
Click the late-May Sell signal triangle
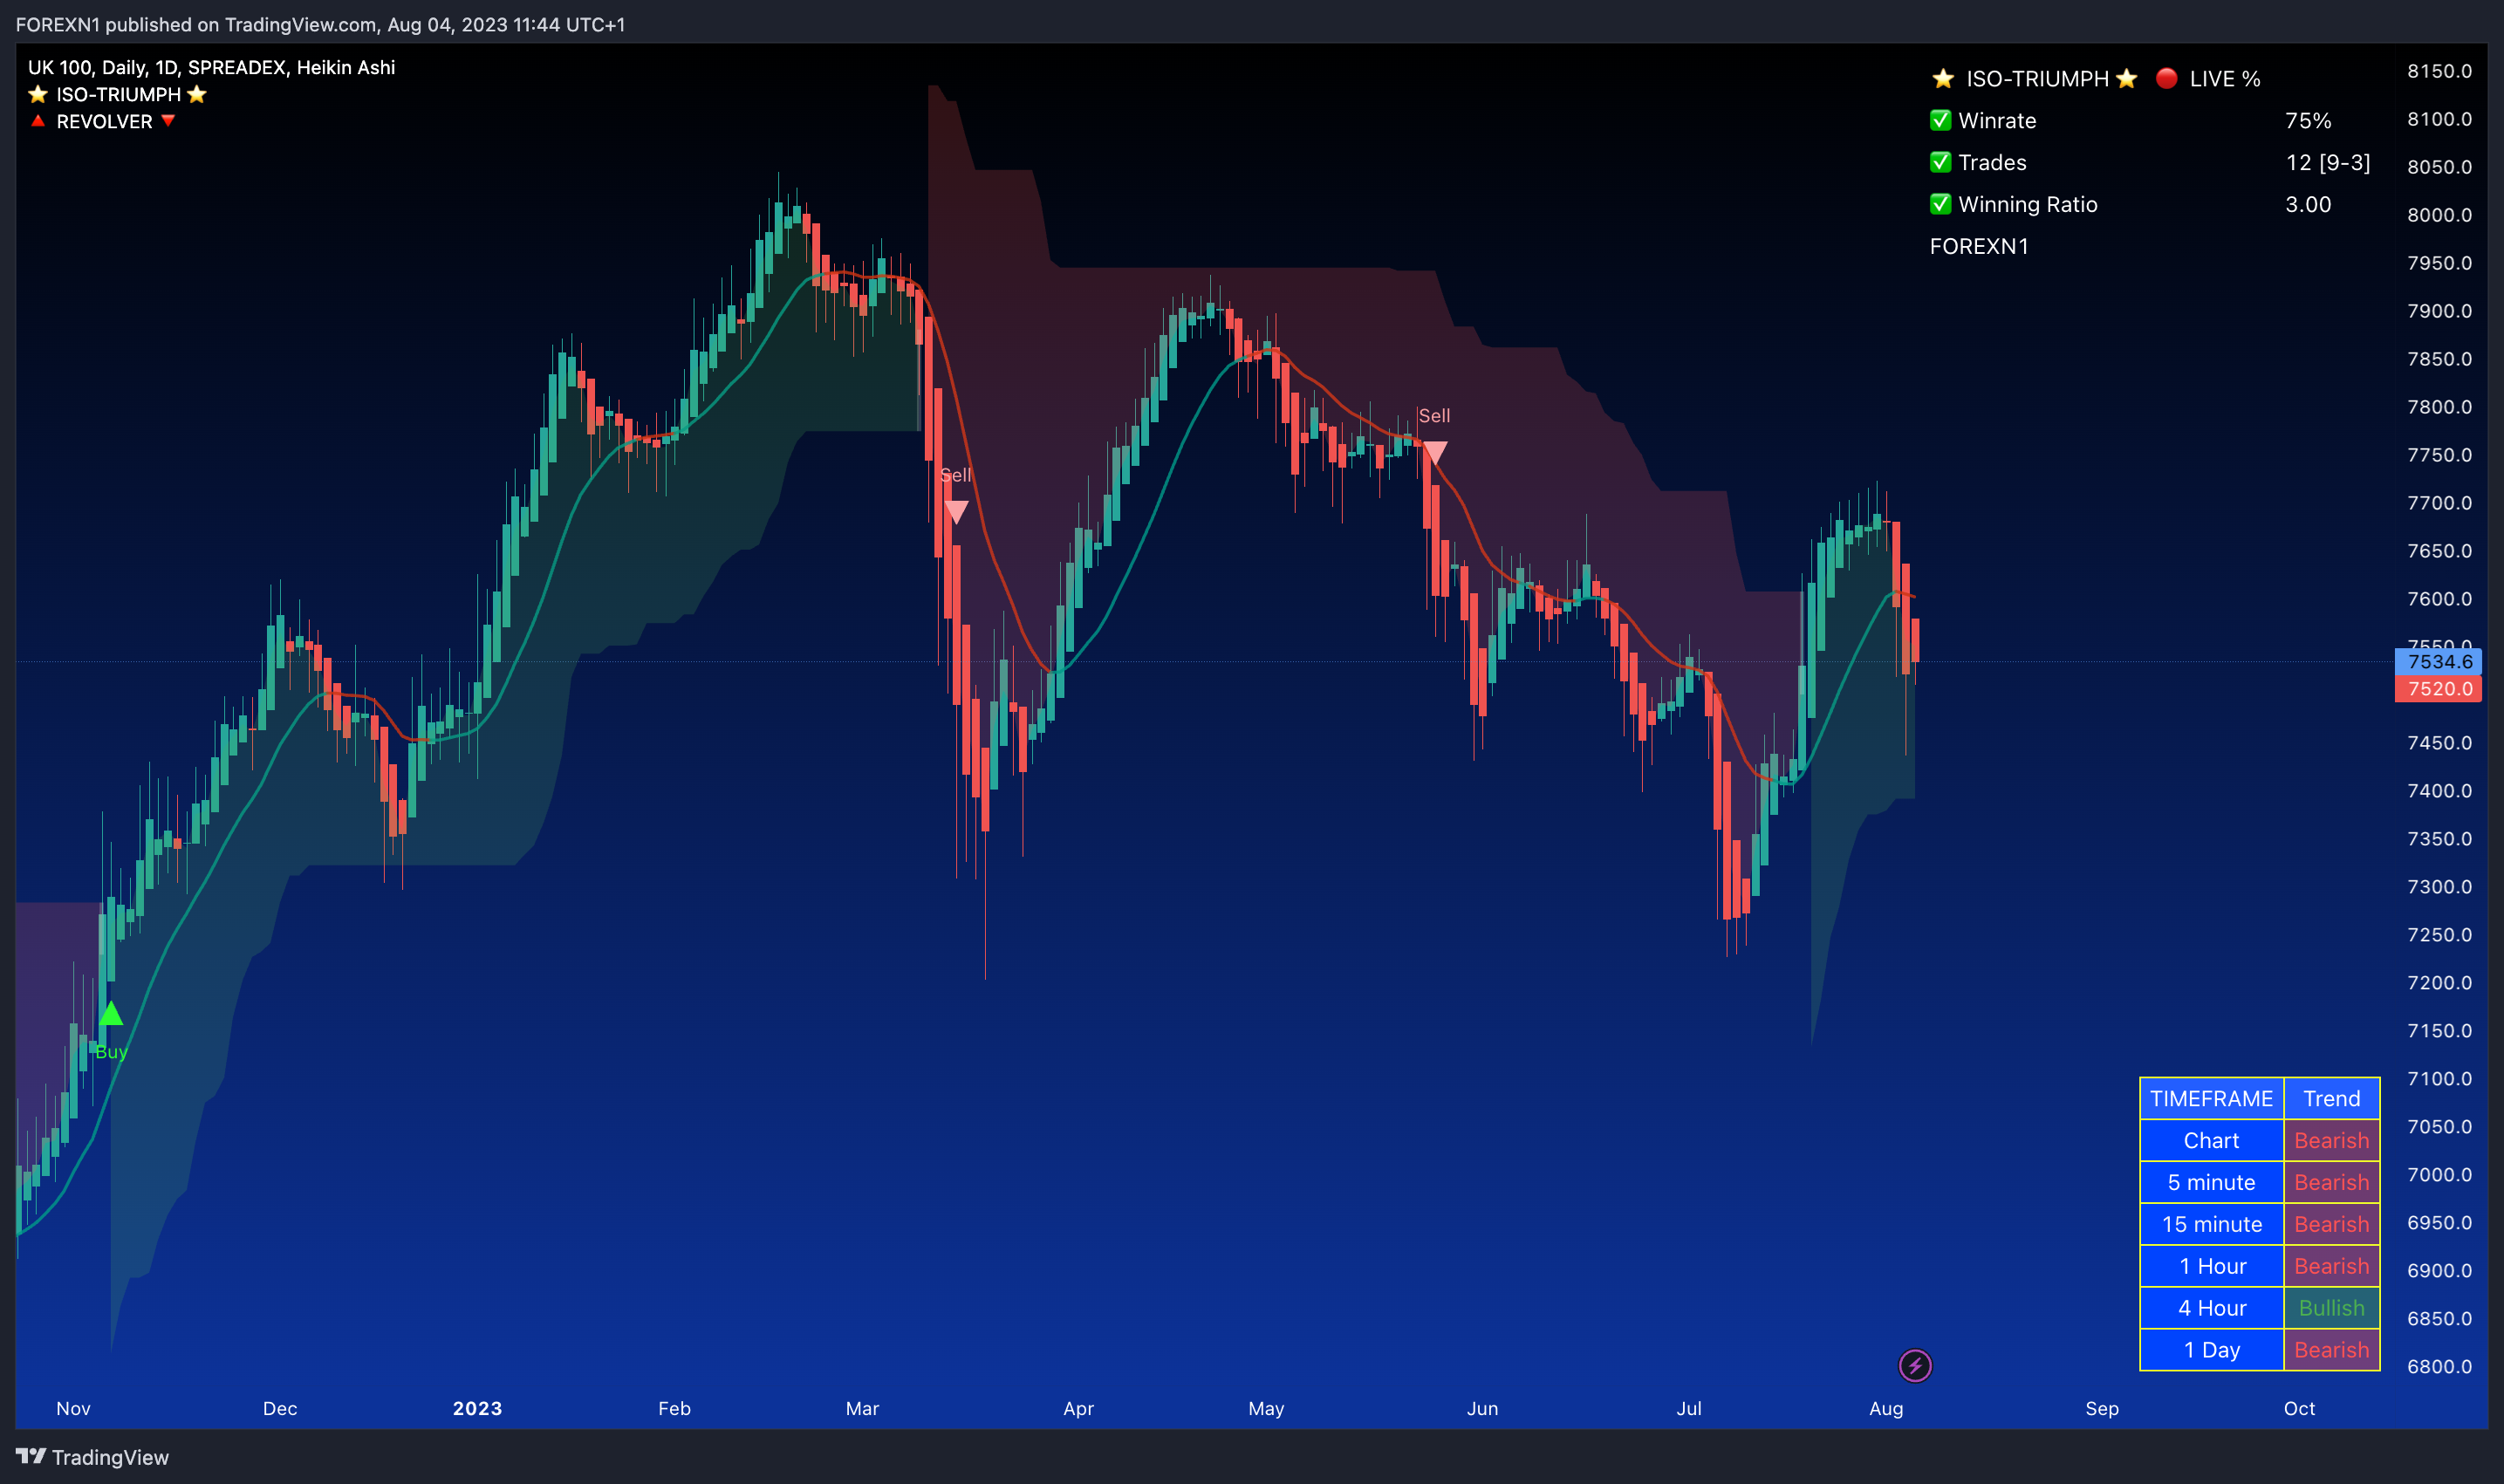tap(1434, 453)
